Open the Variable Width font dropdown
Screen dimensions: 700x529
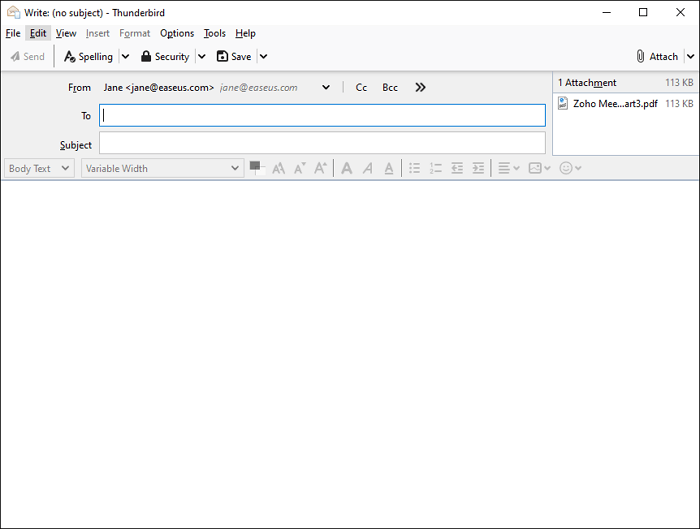tap(162, 168)
